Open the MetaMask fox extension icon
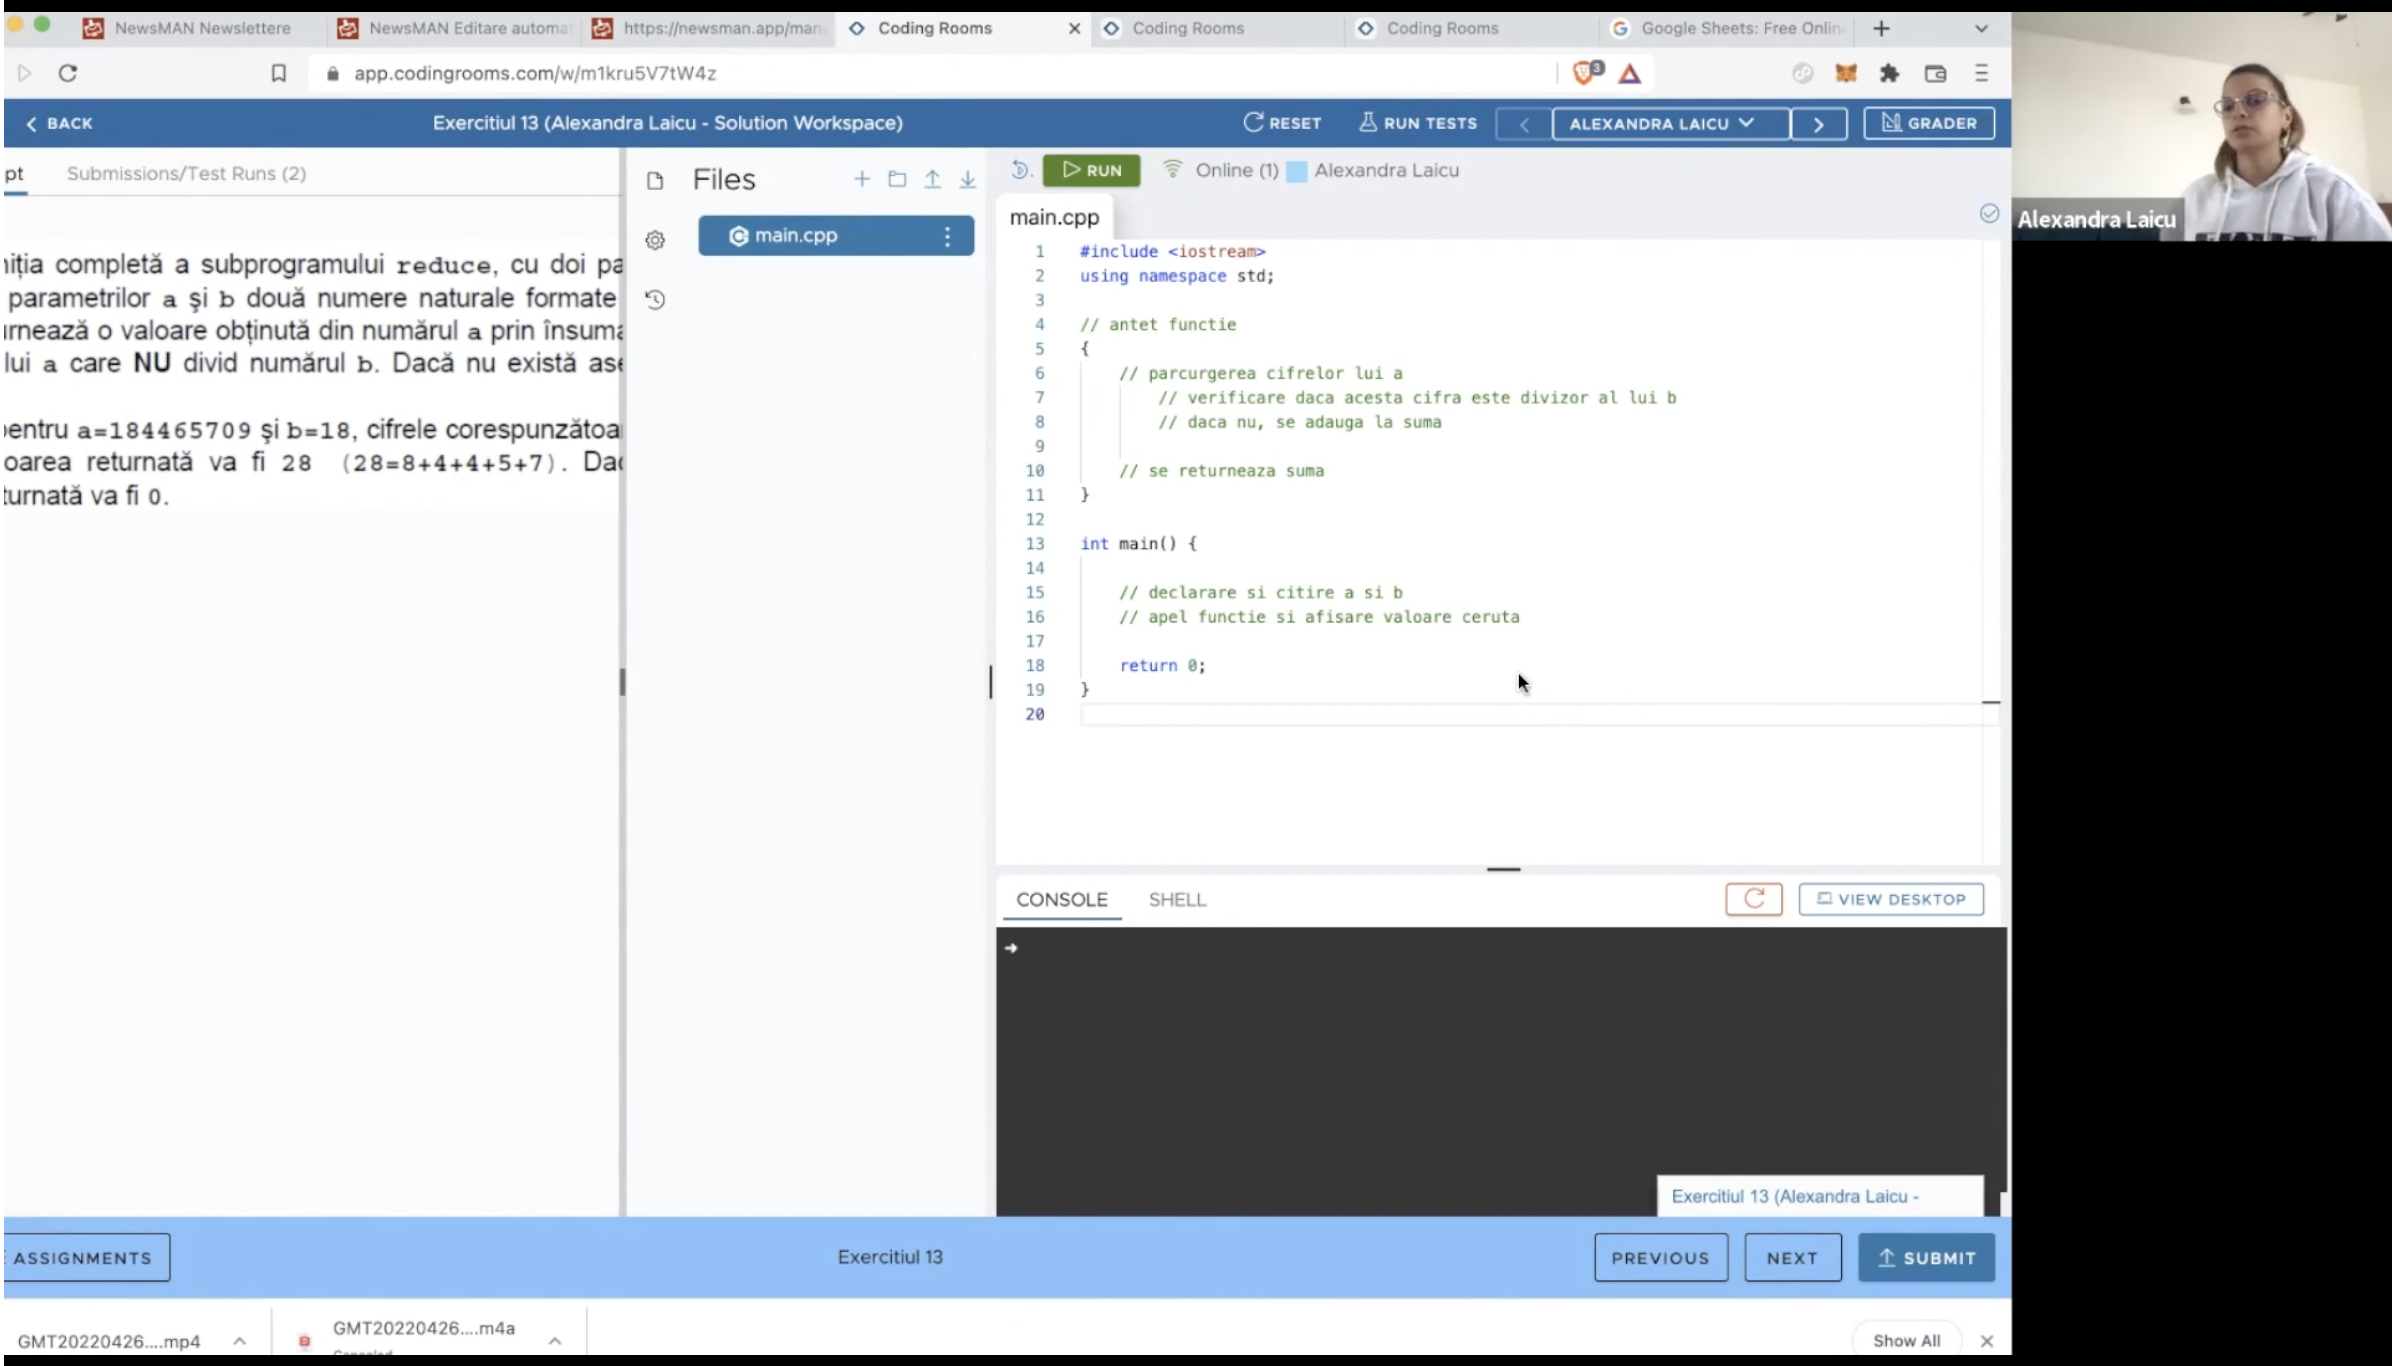This screenshot has height=1366, width=2392. point(1845,73)
